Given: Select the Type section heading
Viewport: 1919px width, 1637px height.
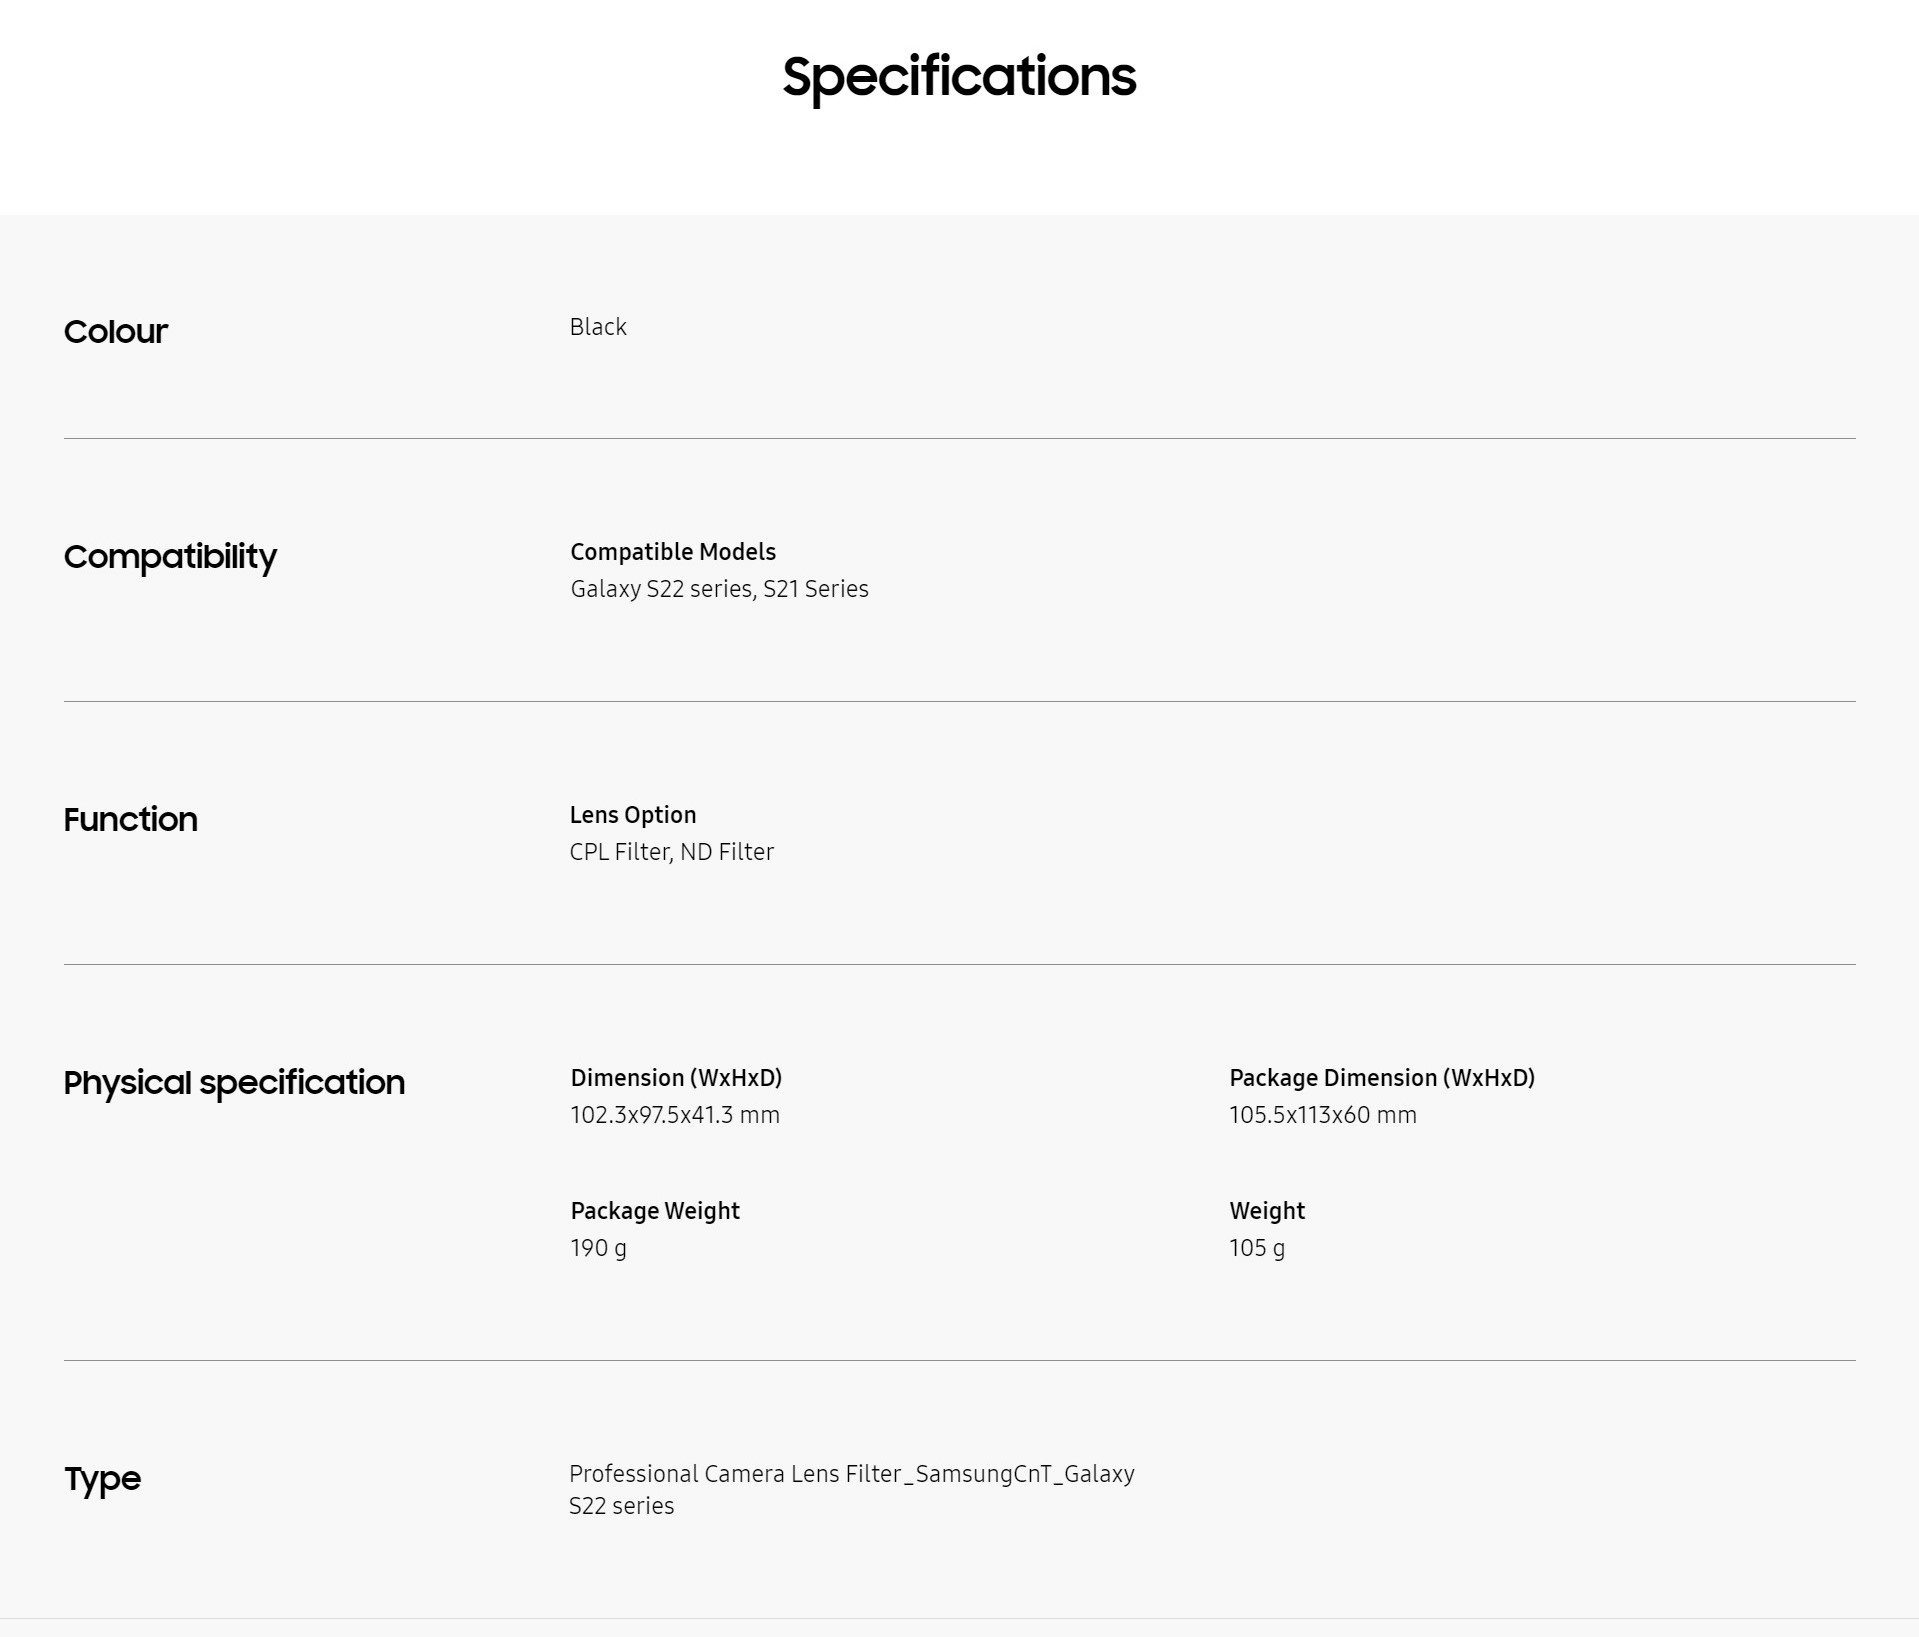Looking at the screenshot, I should 102,1479.
